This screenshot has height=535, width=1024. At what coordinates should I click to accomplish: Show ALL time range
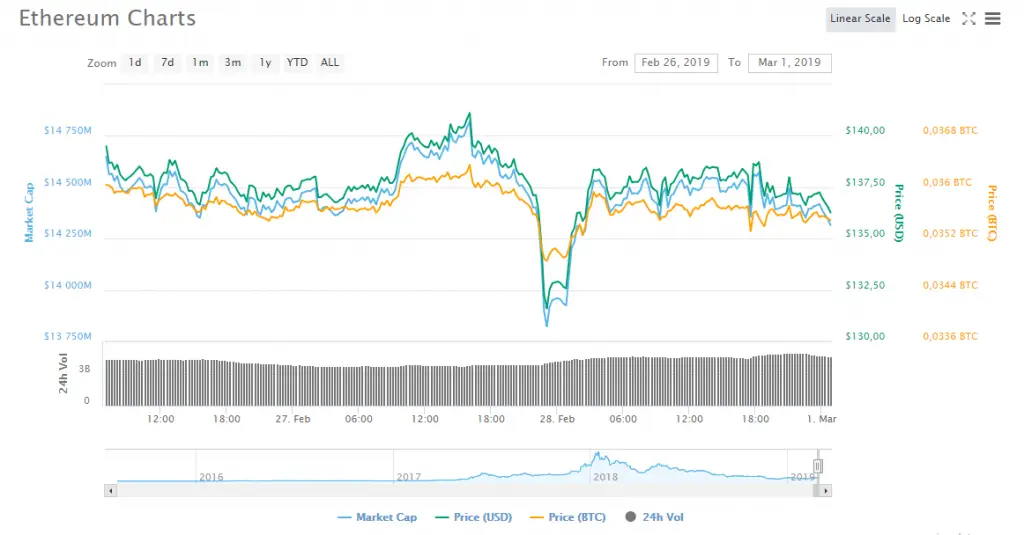pyautogui.click(x=330, y=63)
